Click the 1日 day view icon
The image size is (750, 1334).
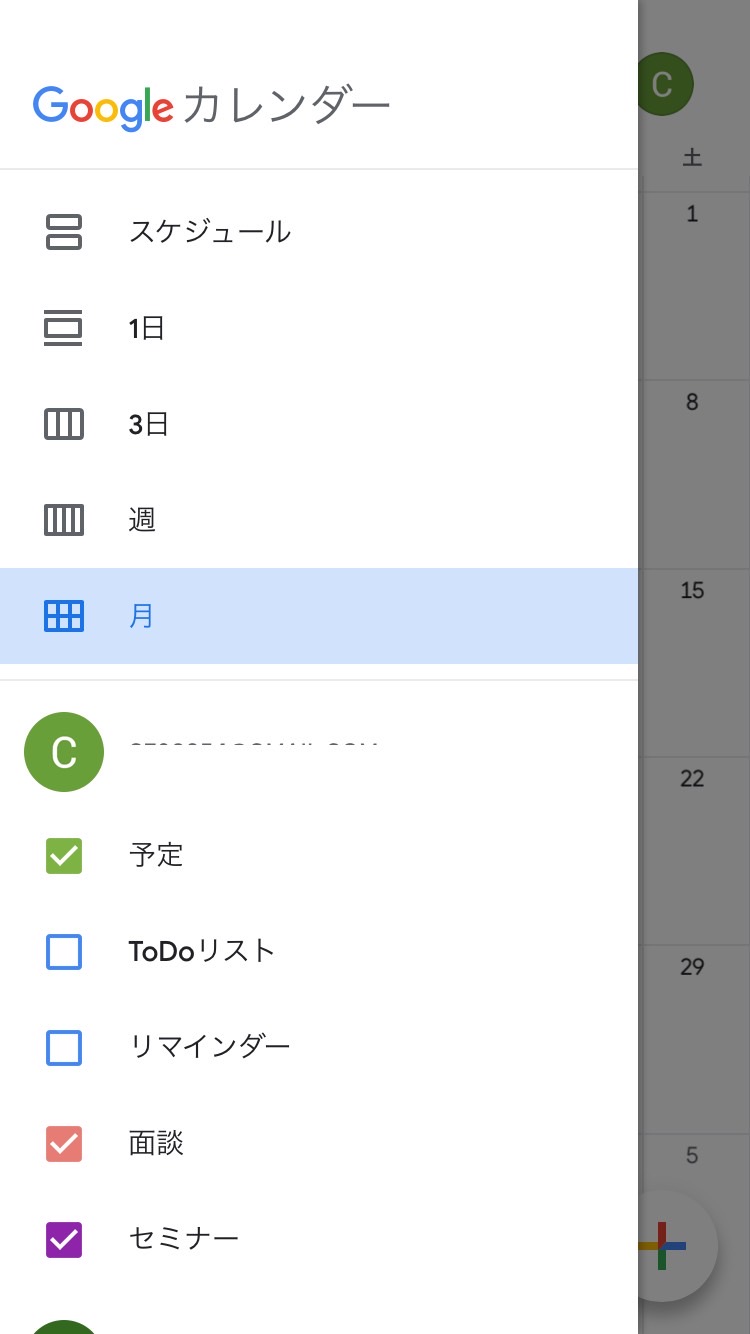[64, 328]
